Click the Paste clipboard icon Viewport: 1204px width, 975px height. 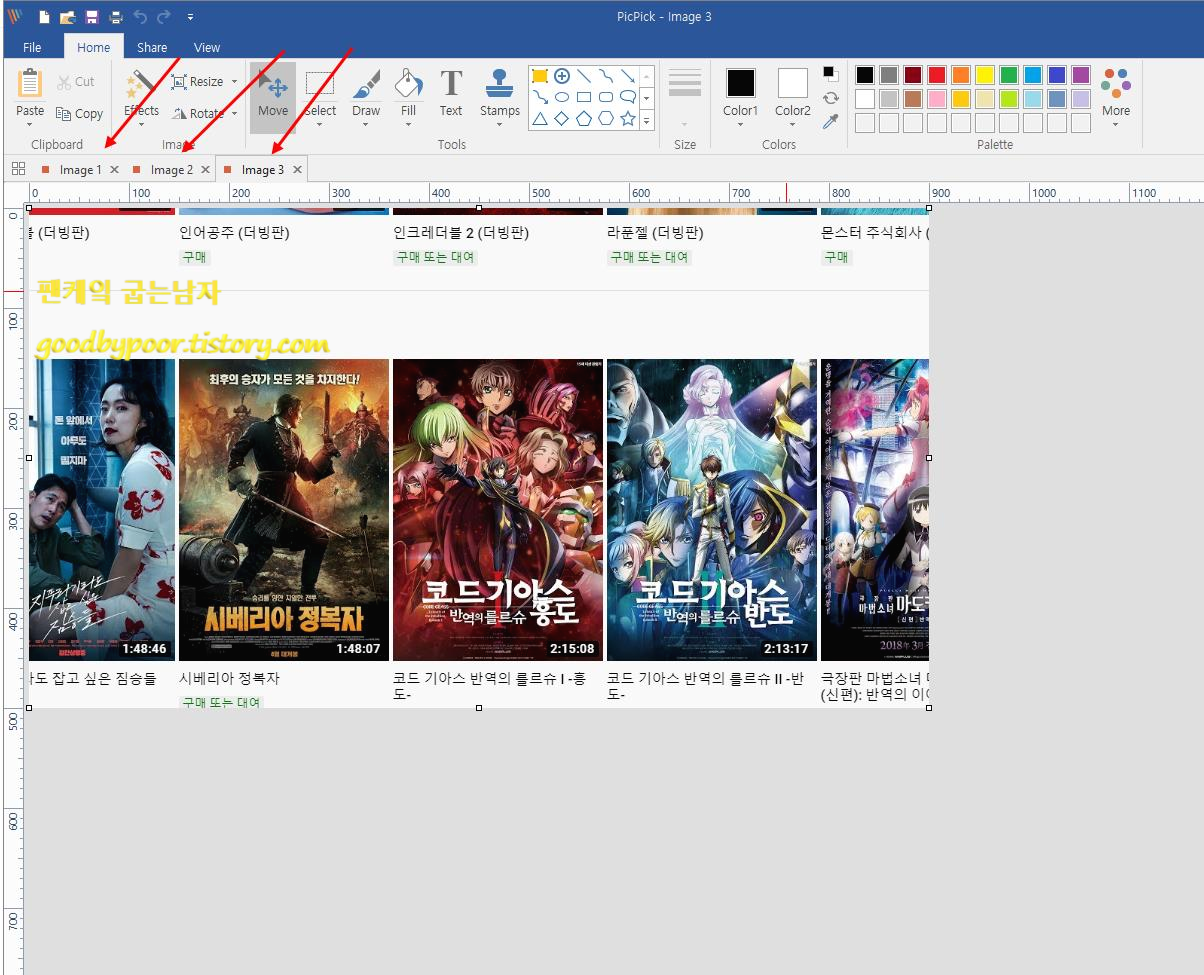[30, 84]
